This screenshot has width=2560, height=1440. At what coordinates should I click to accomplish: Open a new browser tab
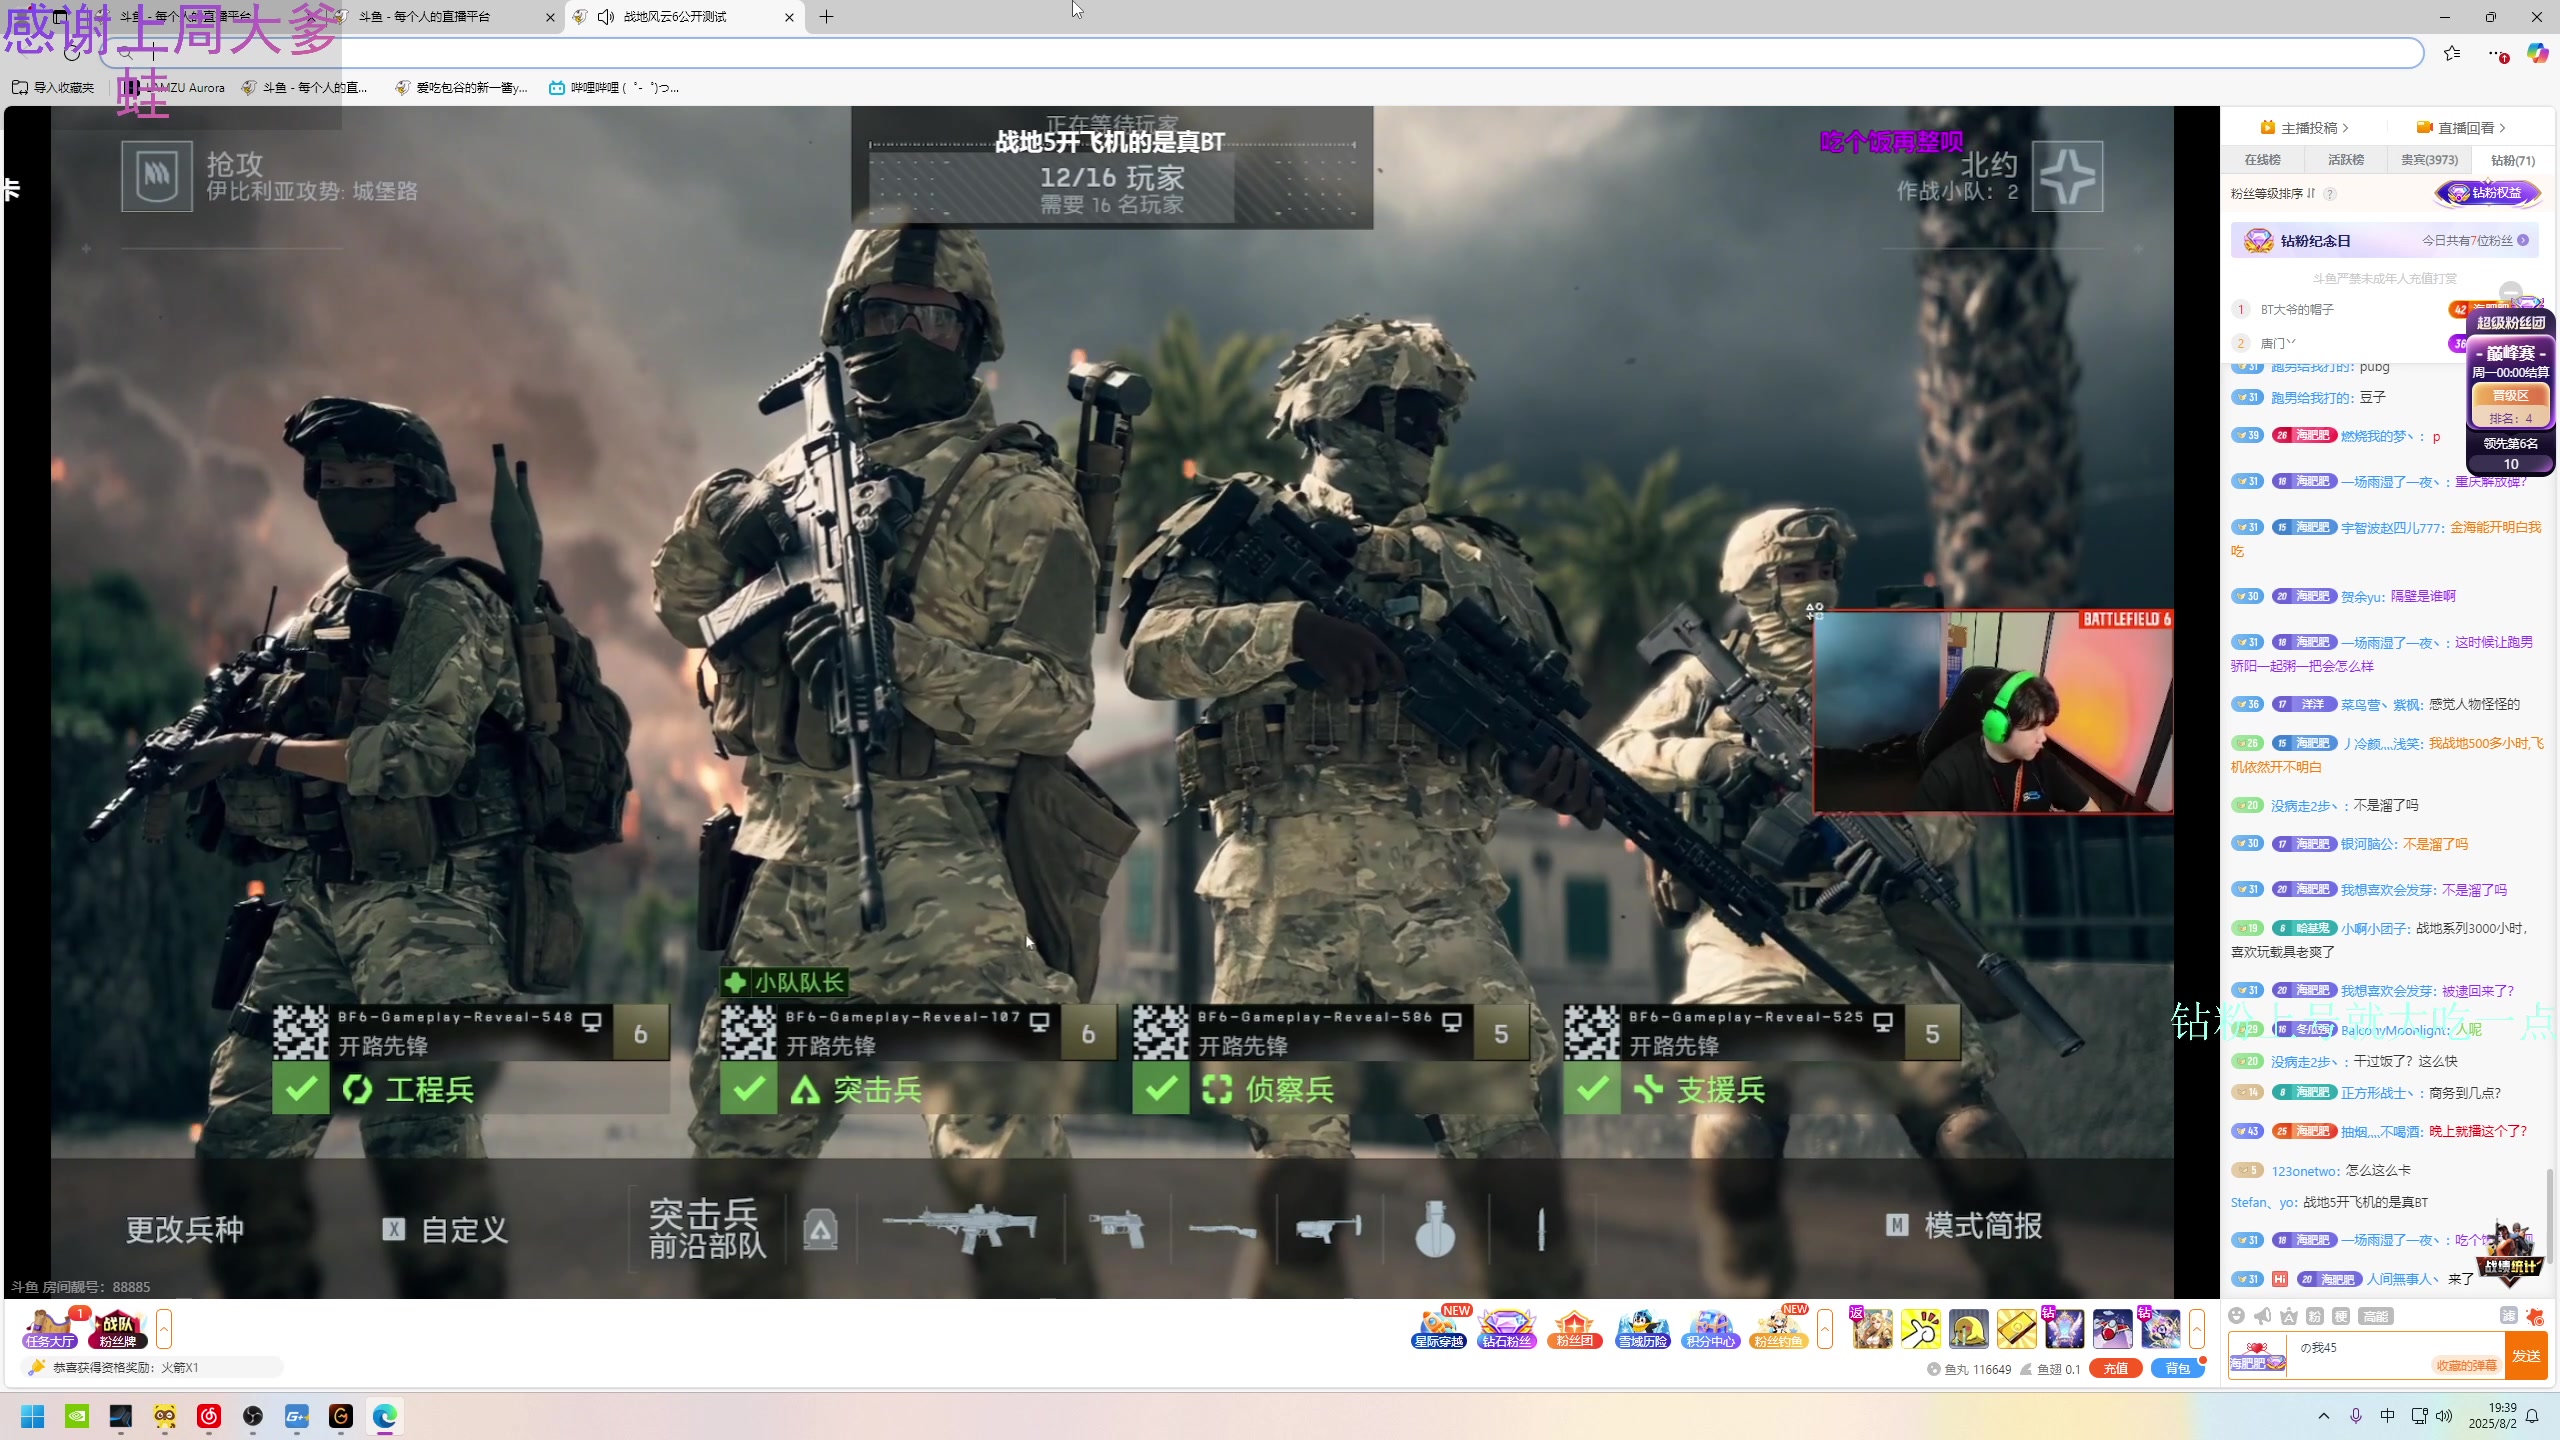coord(827,17)
